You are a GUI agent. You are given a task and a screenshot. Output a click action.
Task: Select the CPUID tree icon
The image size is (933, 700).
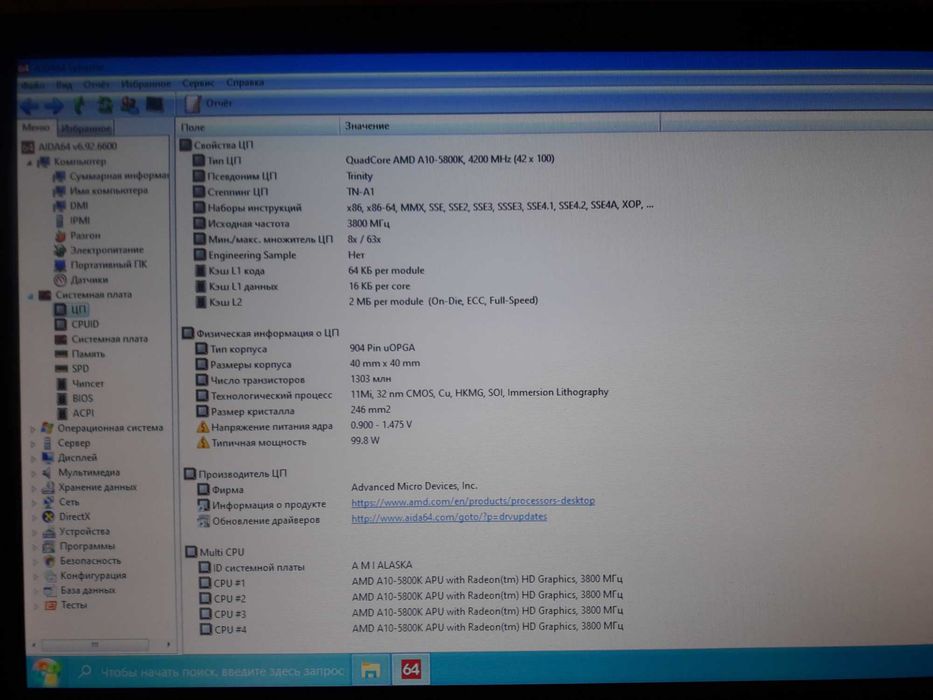(61, 324)
